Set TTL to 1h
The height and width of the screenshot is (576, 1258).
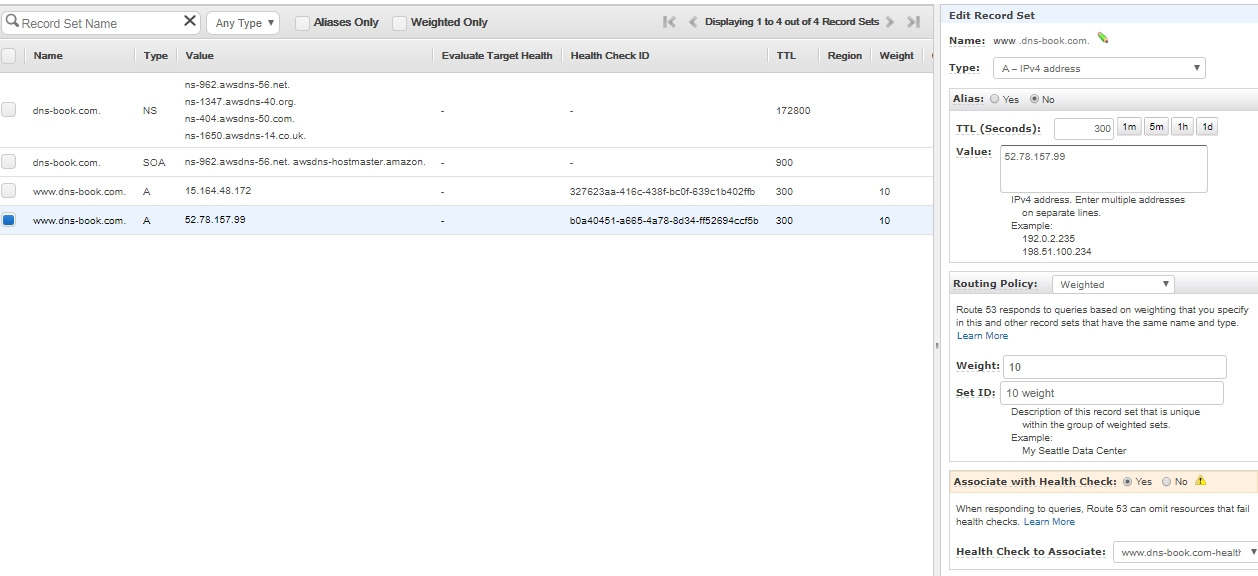pyautogui.click(x=1182, y=127)
